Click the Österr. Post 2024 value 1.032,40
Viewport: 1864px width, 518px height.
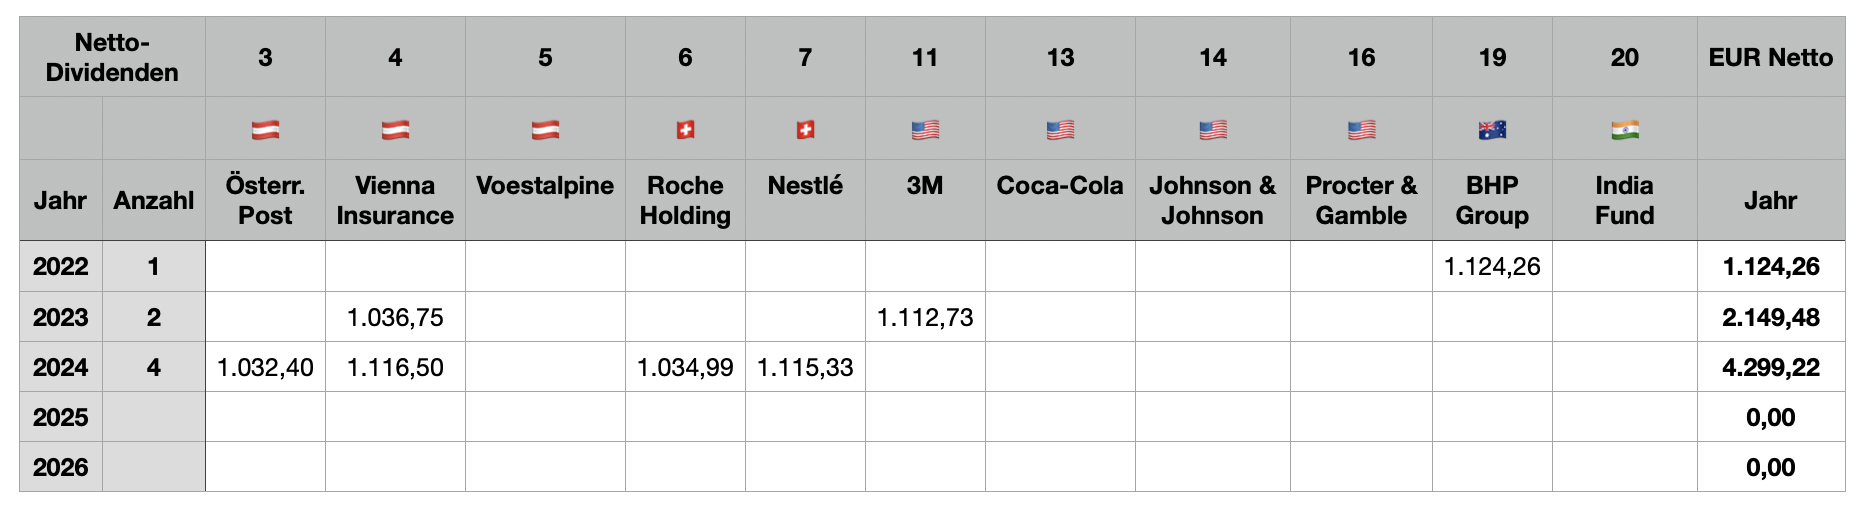click(265, 368)
